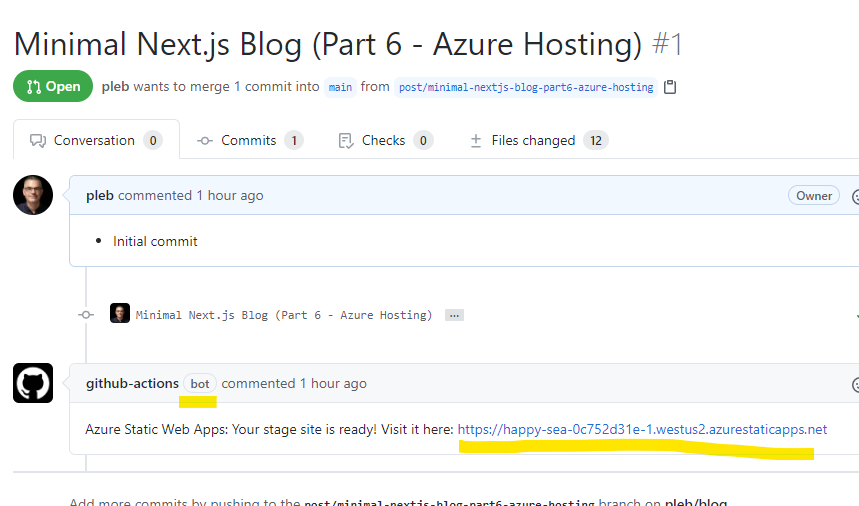The width and height of the screenshot is (859, 506).
Task: Click the Owner badge on the comment
Action: pos(814,196)
